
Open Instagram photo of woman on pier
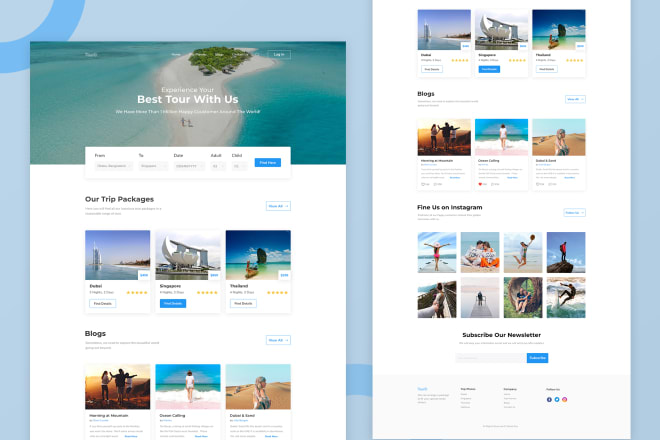click(x=437, y=252)
